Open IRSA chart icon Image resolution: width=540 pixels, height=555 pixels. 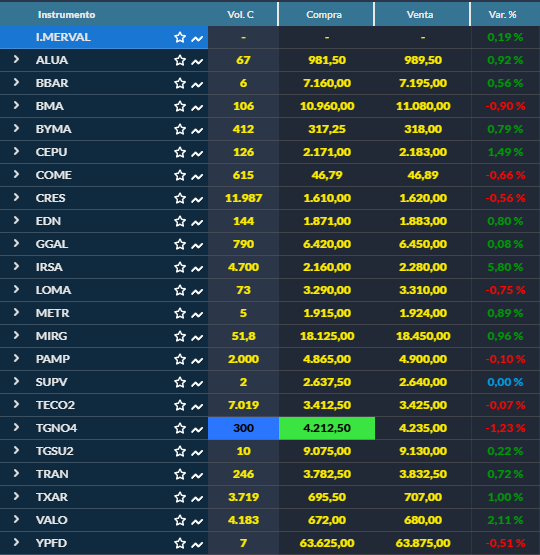(197, 268)
